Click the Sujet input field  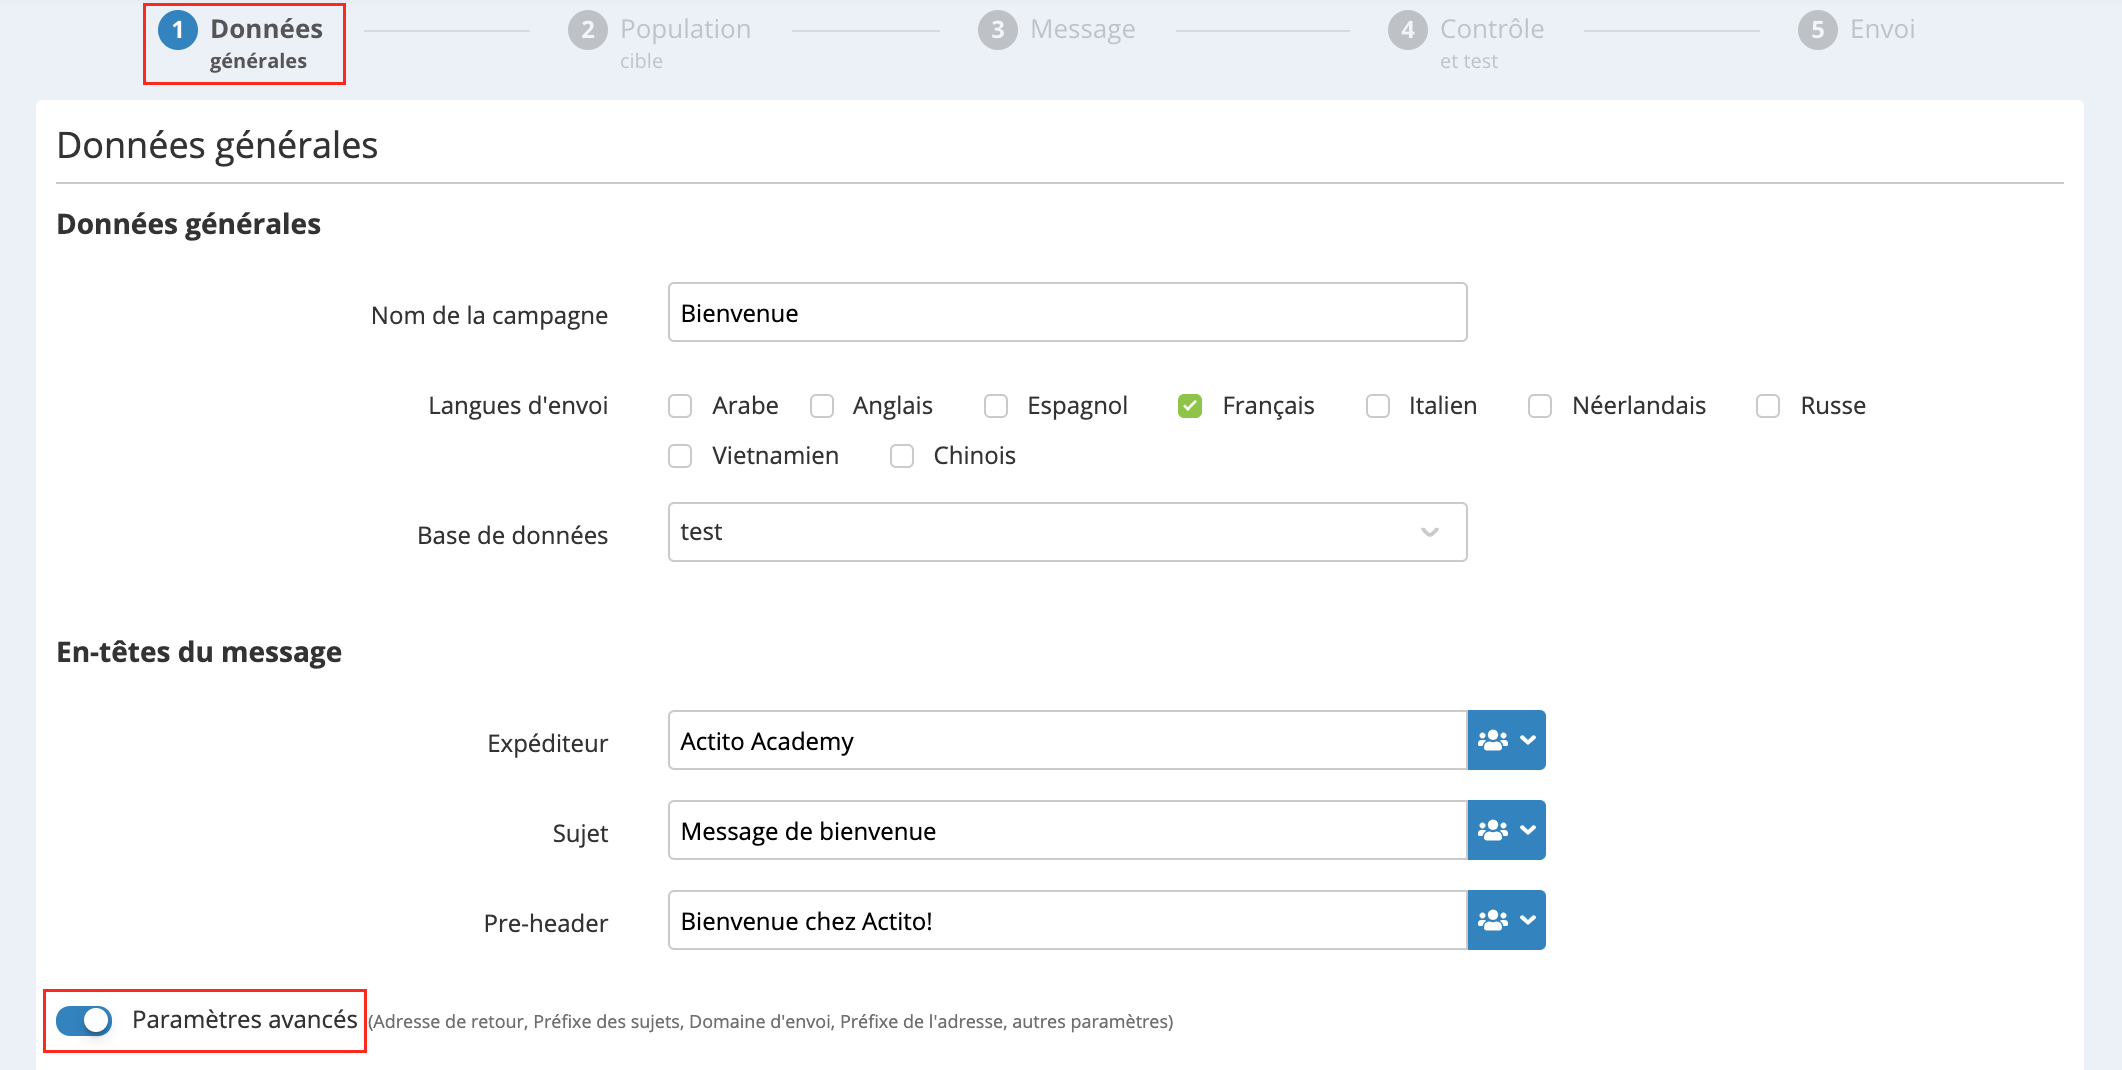tap(1067, 830)
